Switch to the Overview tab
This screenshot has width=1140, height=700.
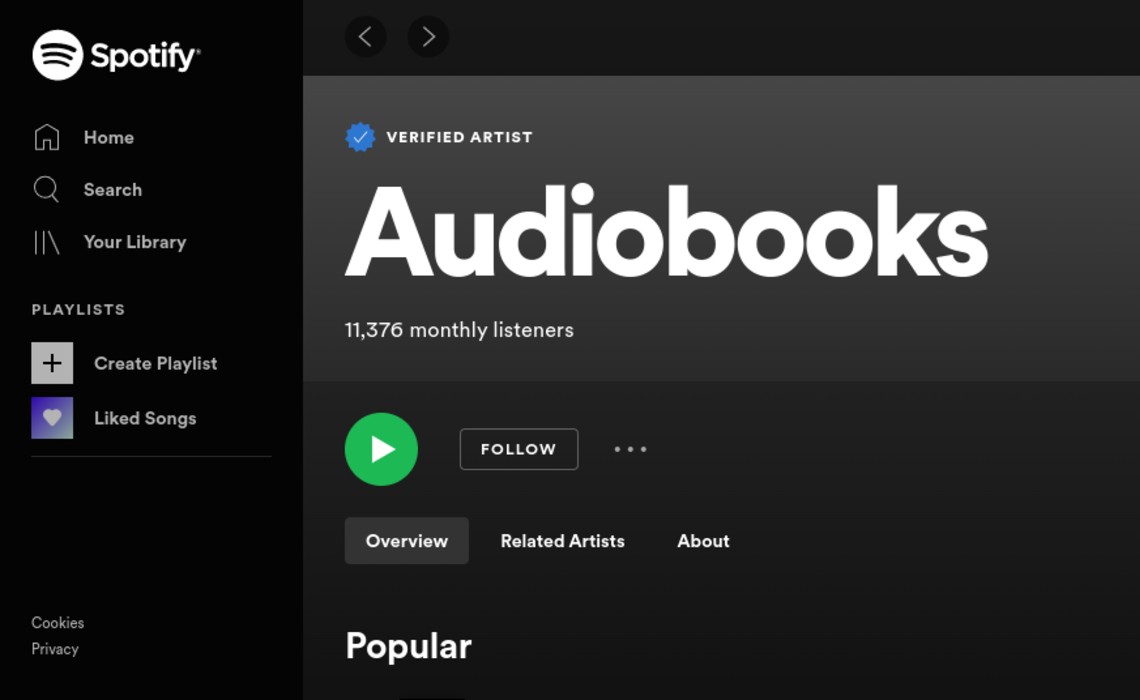(x=406, y=541)
